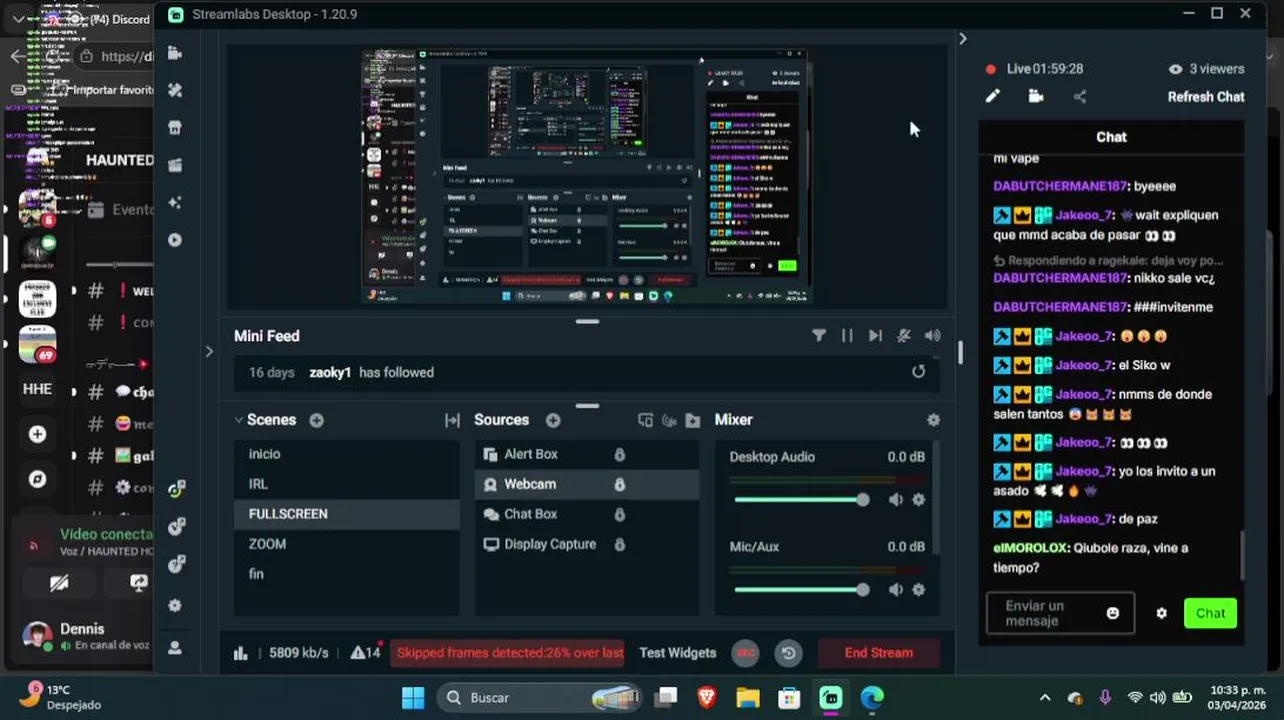Add a source folder
Viewport: 1284px width, 720px height.
[x=693, y=420]
